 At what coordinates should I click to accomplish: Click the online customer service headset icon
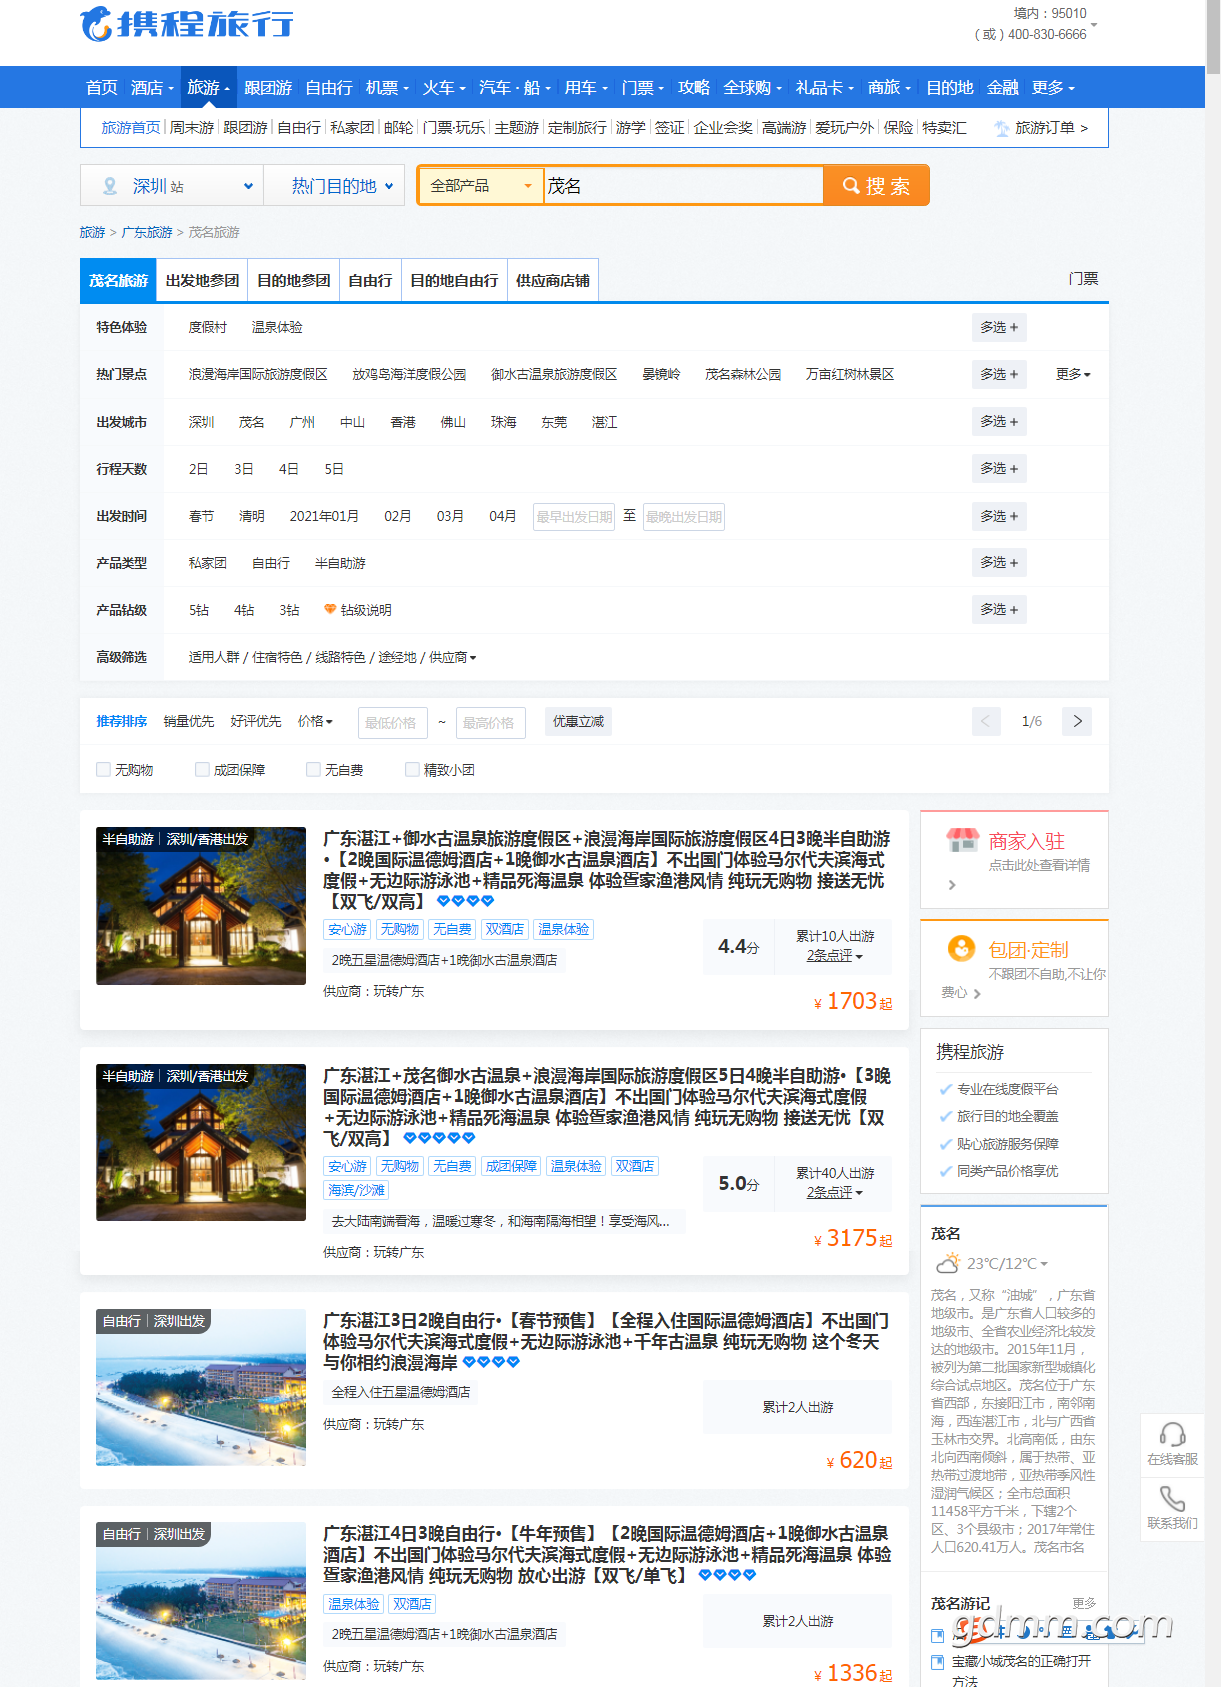[x=1172, y=1435]
